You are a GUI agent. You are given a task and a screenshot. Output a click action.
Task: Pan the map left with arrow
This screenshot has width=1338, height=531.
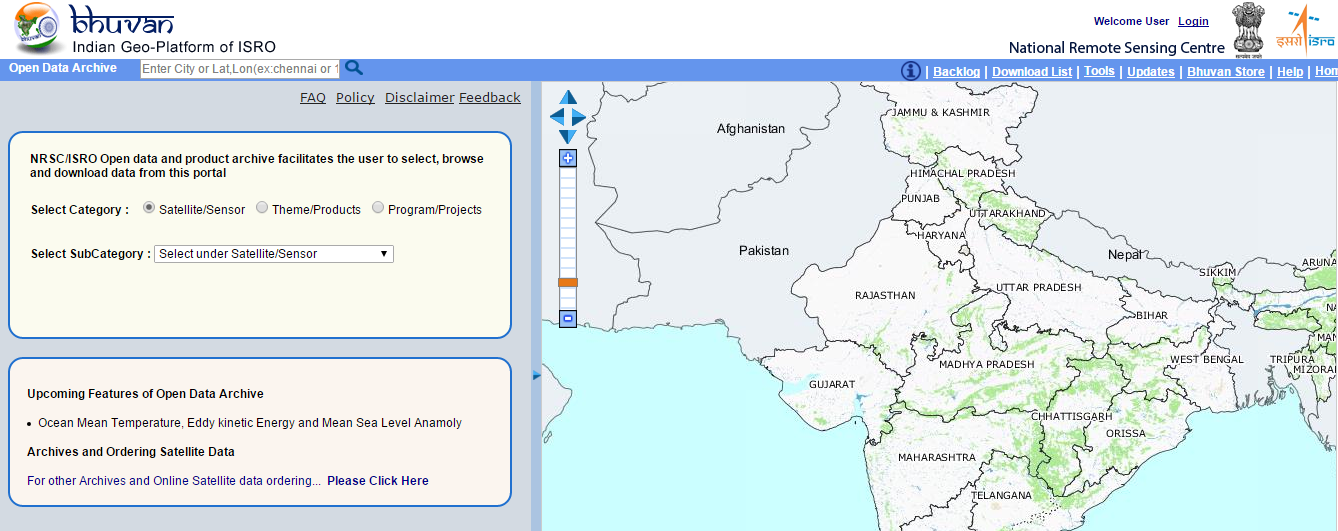tap(557, 117)
